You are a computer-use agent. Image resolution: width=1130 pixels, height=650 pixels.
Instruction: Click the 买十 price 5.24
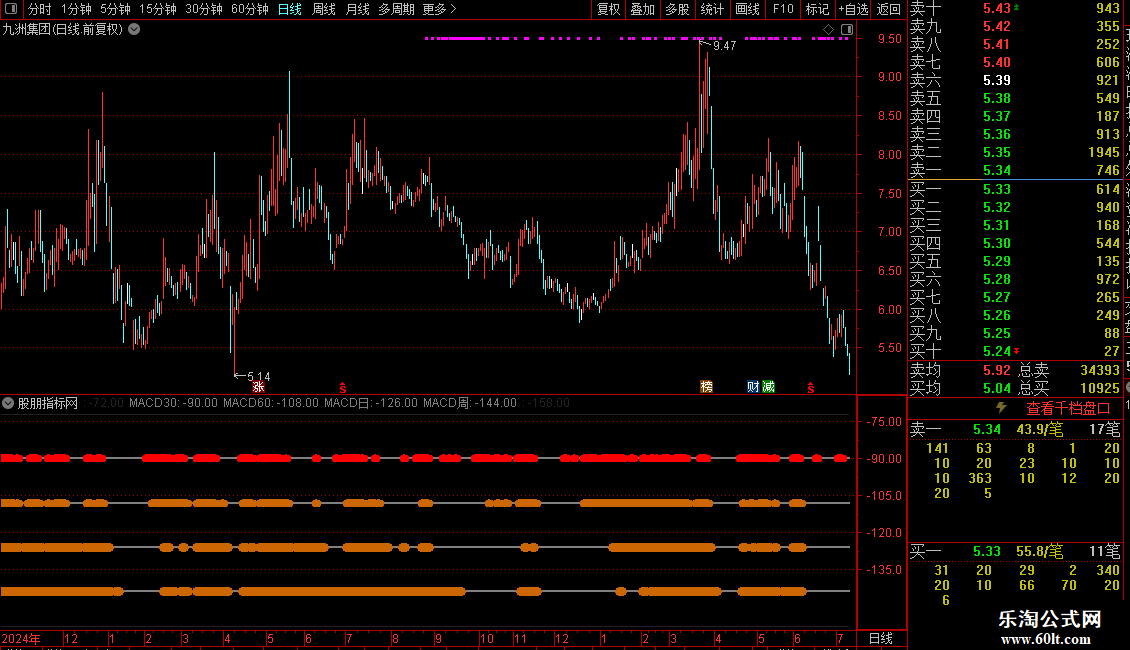click(997, 351)
